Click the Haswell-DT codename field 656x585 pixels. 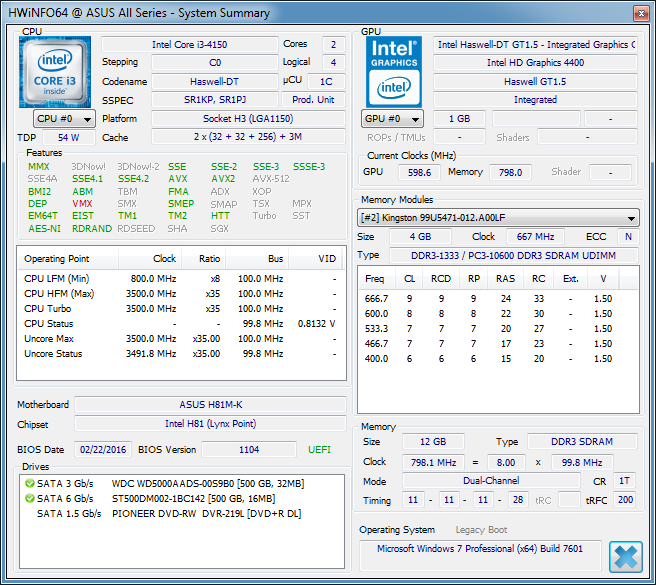(215, 82)
